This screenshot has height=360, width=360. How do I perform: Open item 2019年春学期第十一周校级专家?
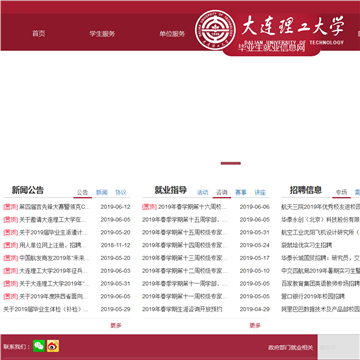click(185, 296)
